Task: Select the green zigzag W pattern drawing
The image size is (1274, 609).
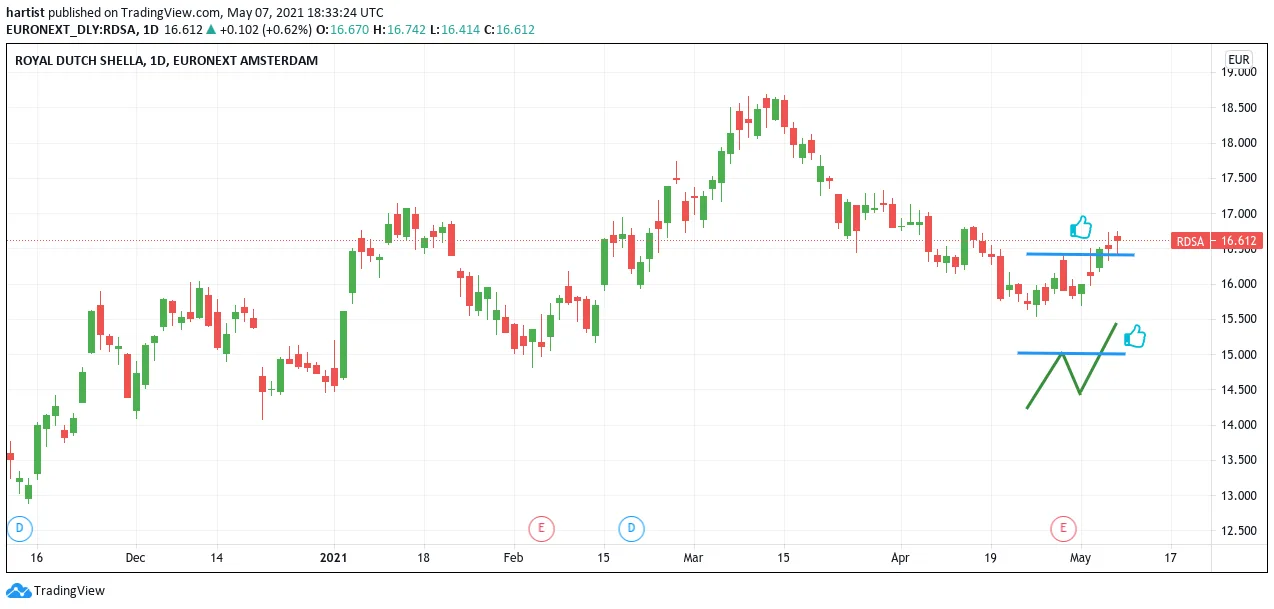Action: click(1071, 365)
